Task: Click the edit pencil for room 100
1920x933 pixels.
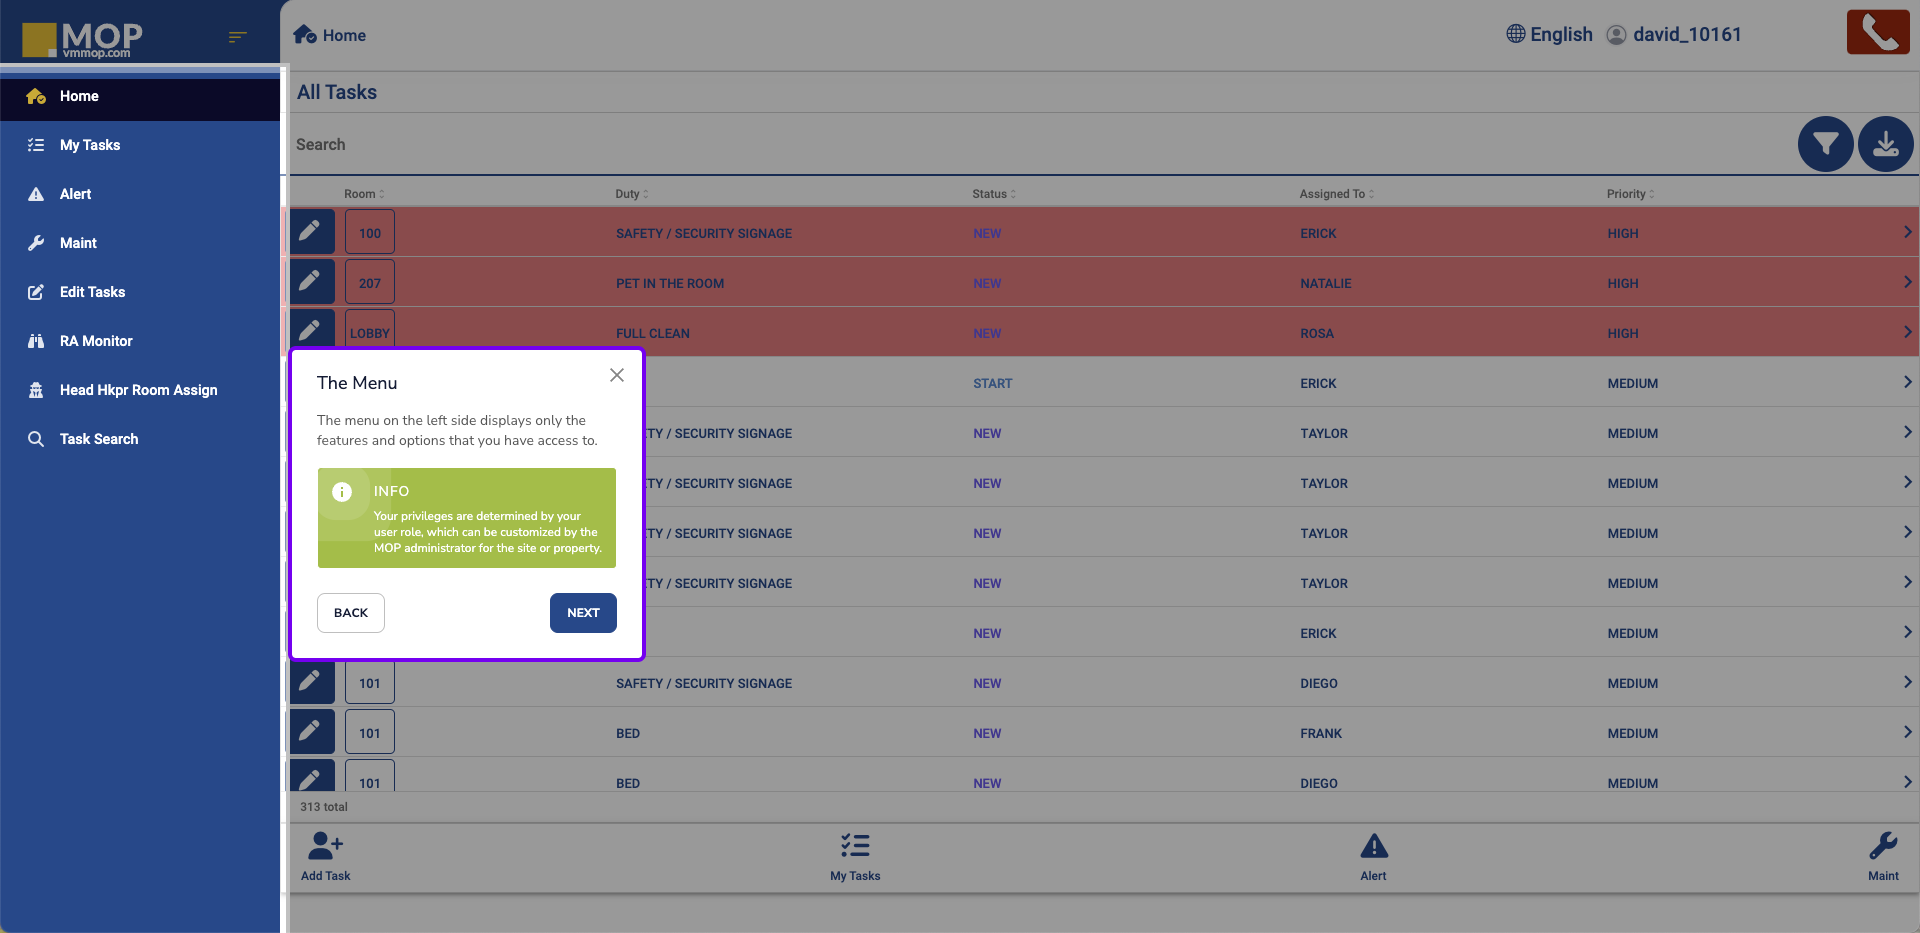Action: (x=311, y=232)
